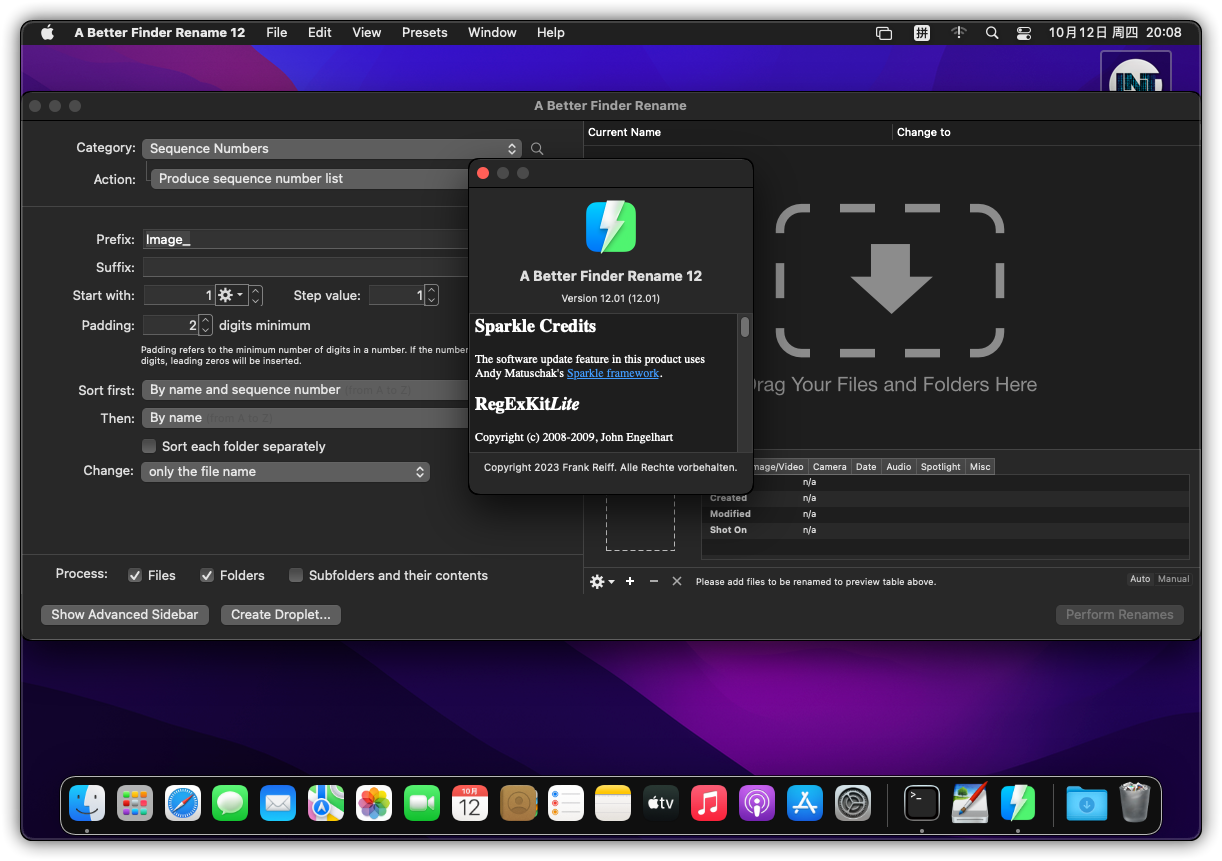The image size is (1222, 861).
Task: Switch preview mode to Manual
Action: (1173, 579)
